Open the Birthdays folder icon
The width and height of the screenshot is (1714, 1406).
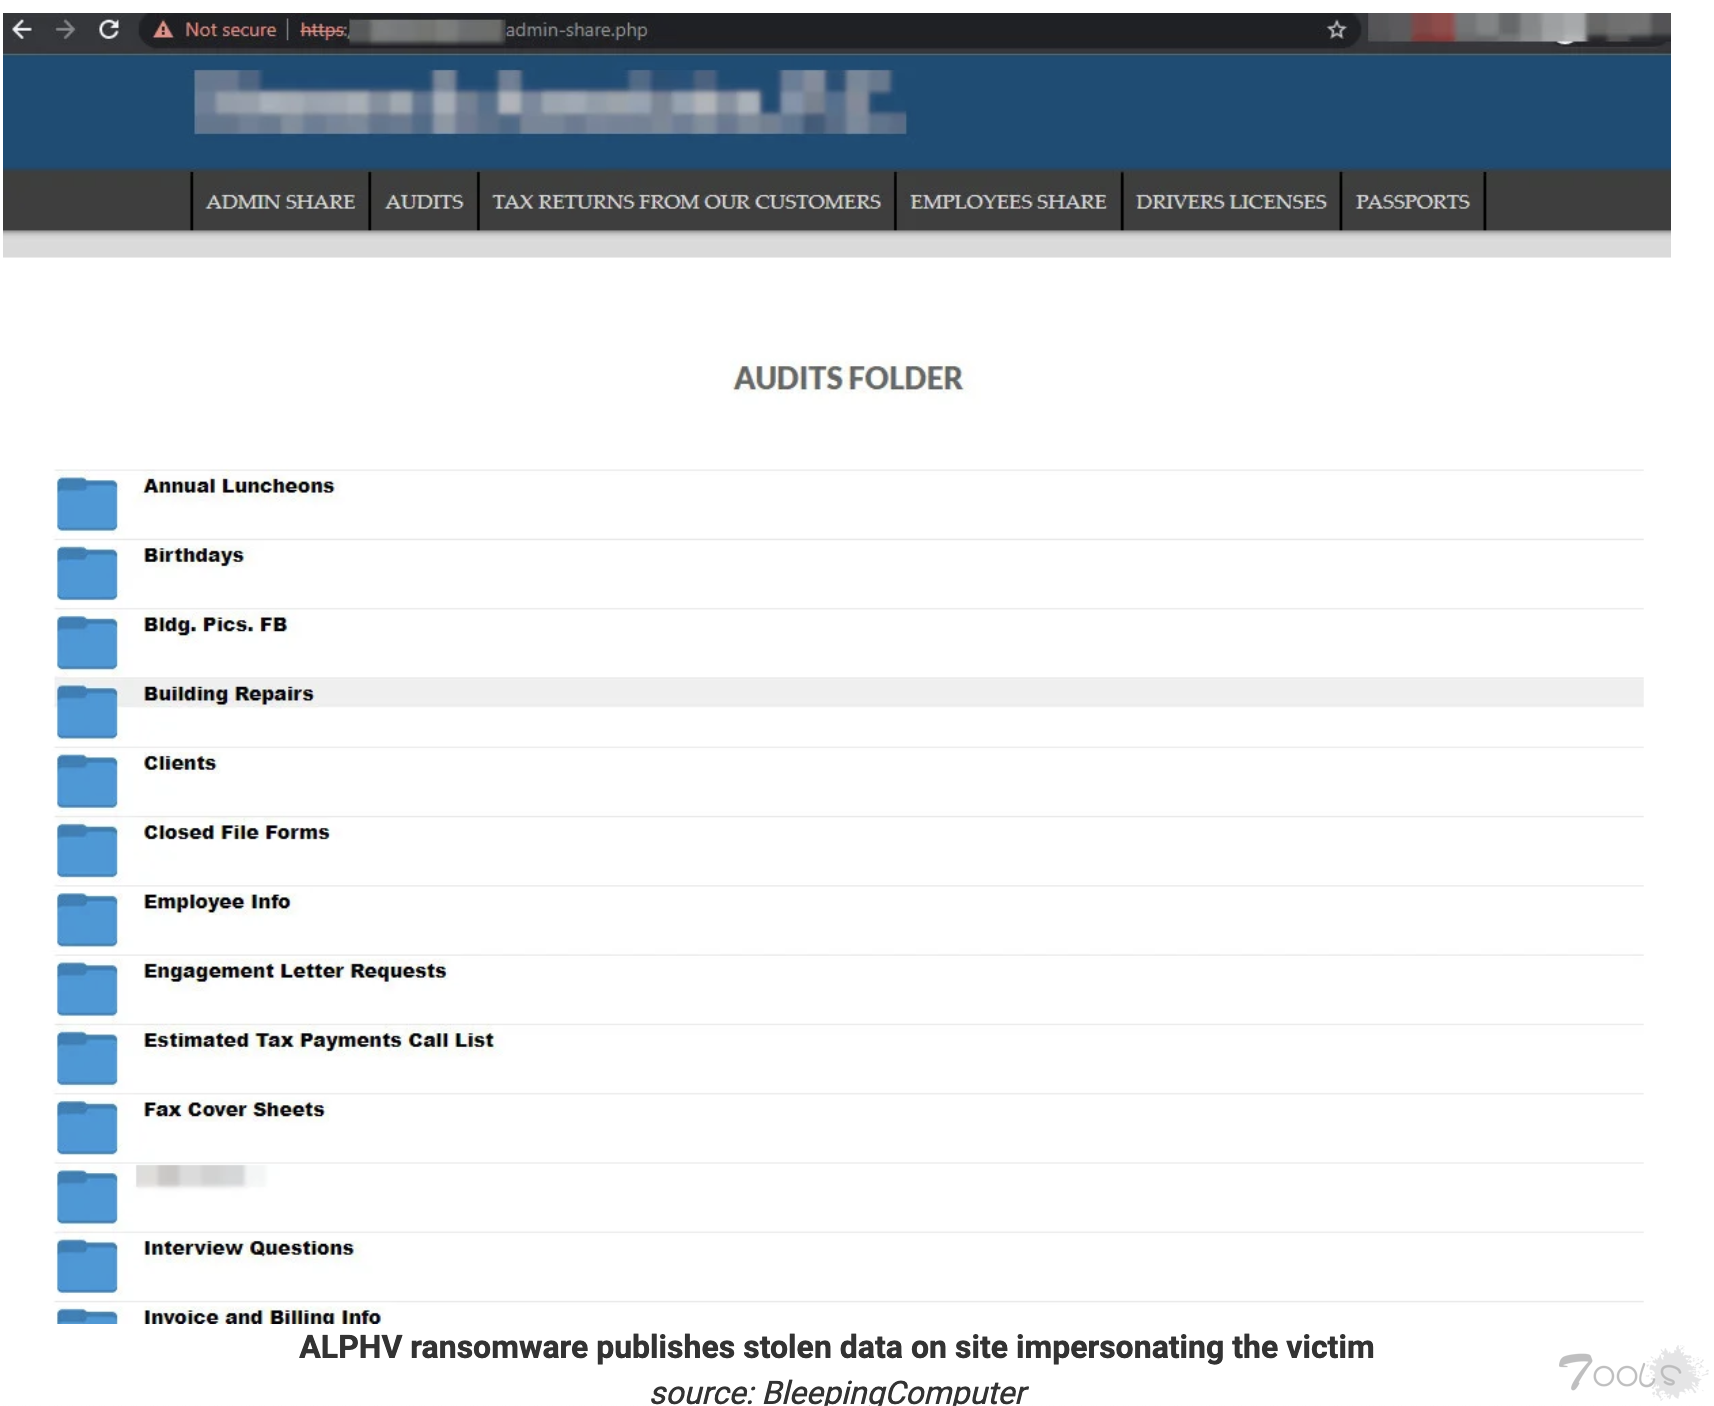point(87,573)
